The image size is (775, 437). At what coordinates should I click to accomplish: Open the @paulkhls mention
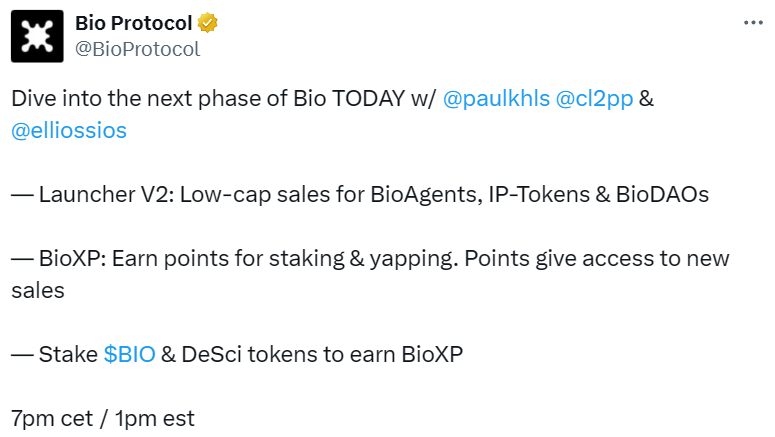click(496, 101)
